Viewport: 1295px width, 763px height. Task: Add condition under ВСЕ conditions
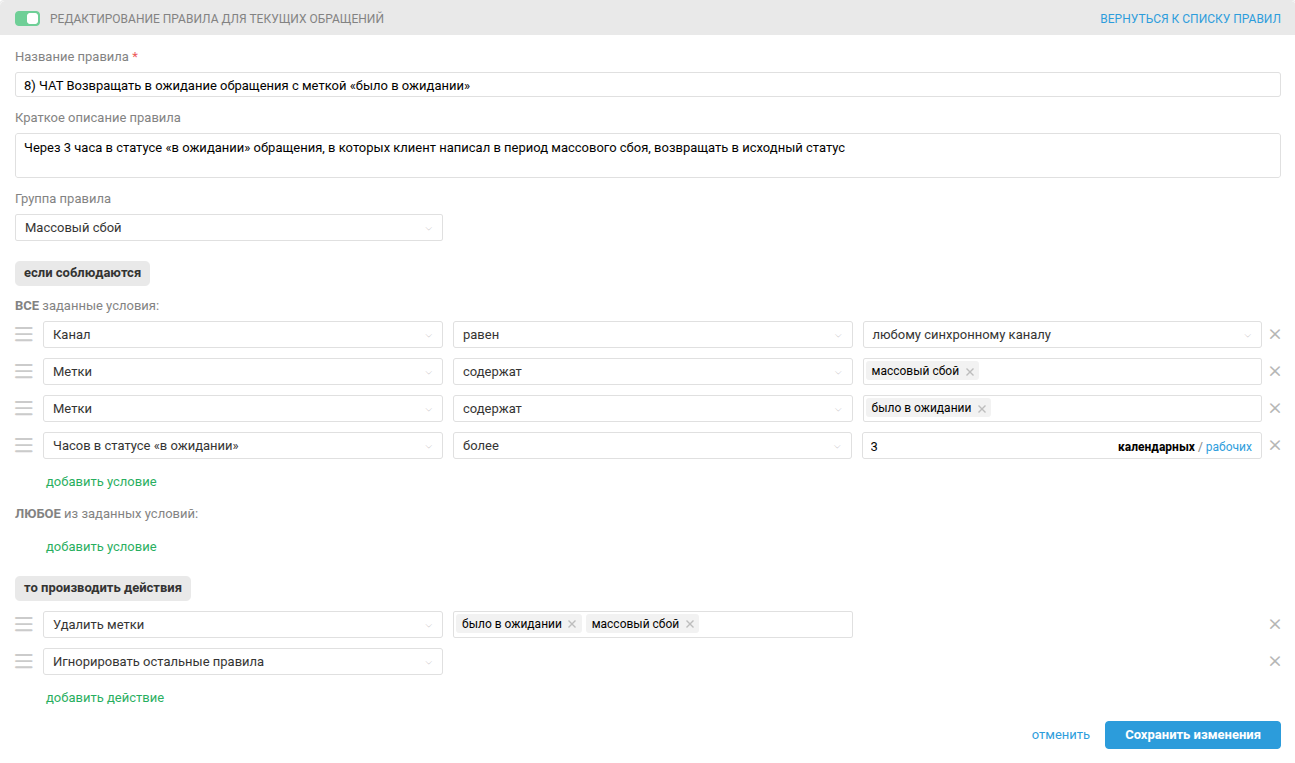[101, 482]
